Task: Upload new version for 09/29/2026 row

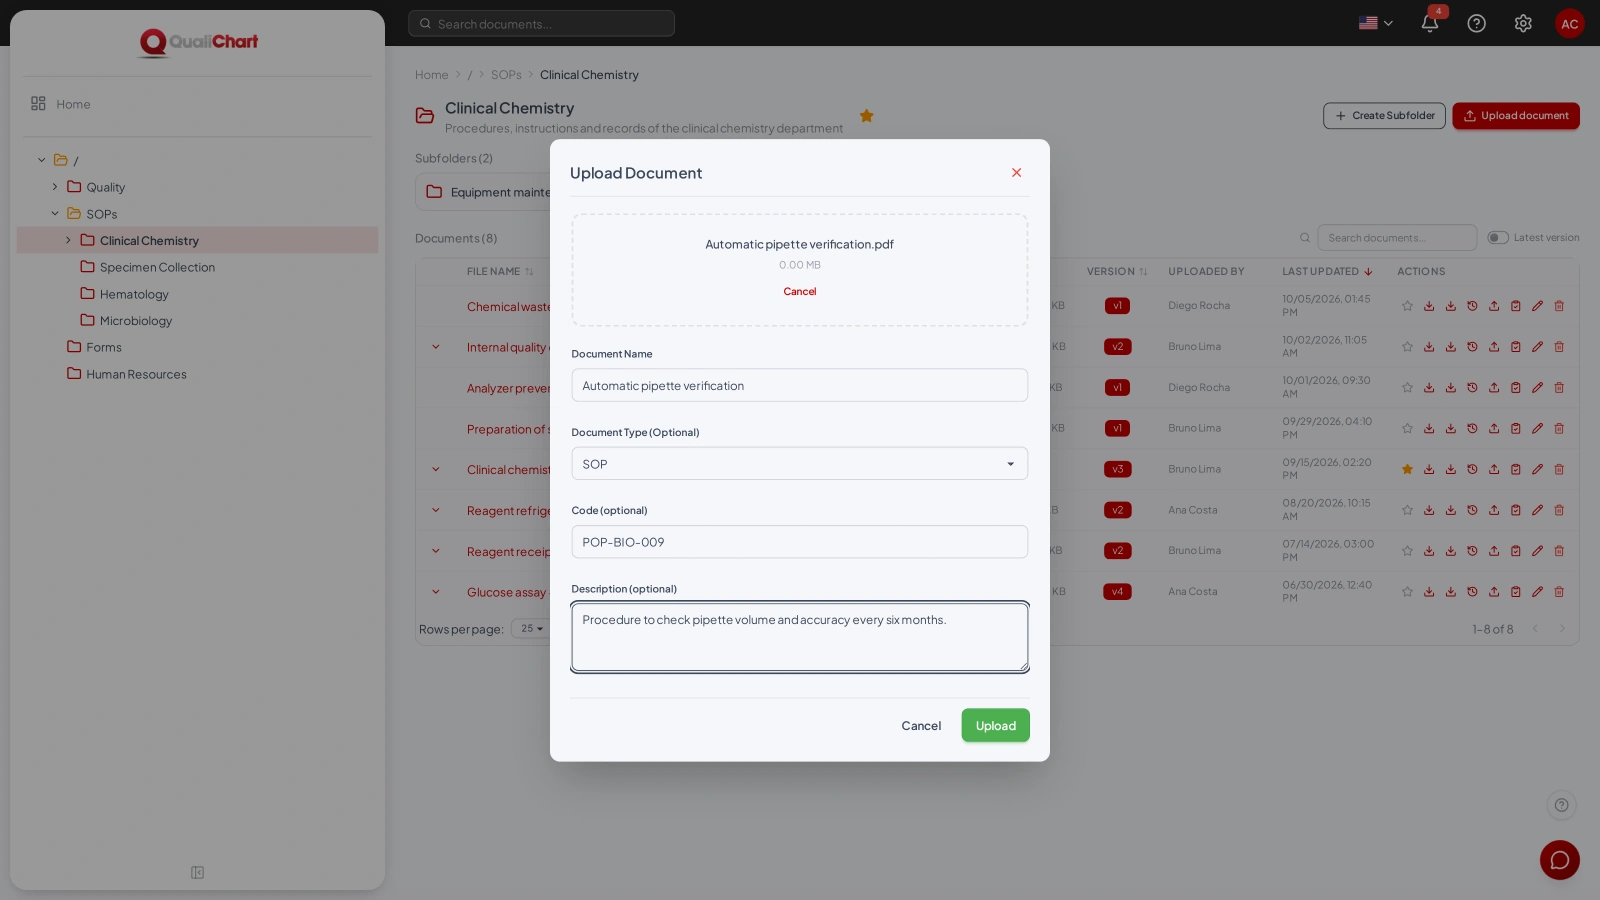Action: (1494, 429)
